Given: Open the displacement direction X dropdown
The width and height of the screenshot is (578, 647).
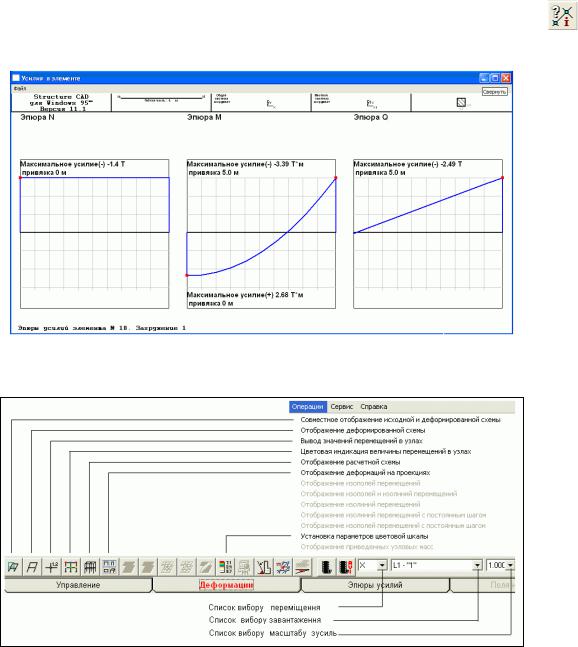Looking at the screenshot, I should (x=382, y=565).
